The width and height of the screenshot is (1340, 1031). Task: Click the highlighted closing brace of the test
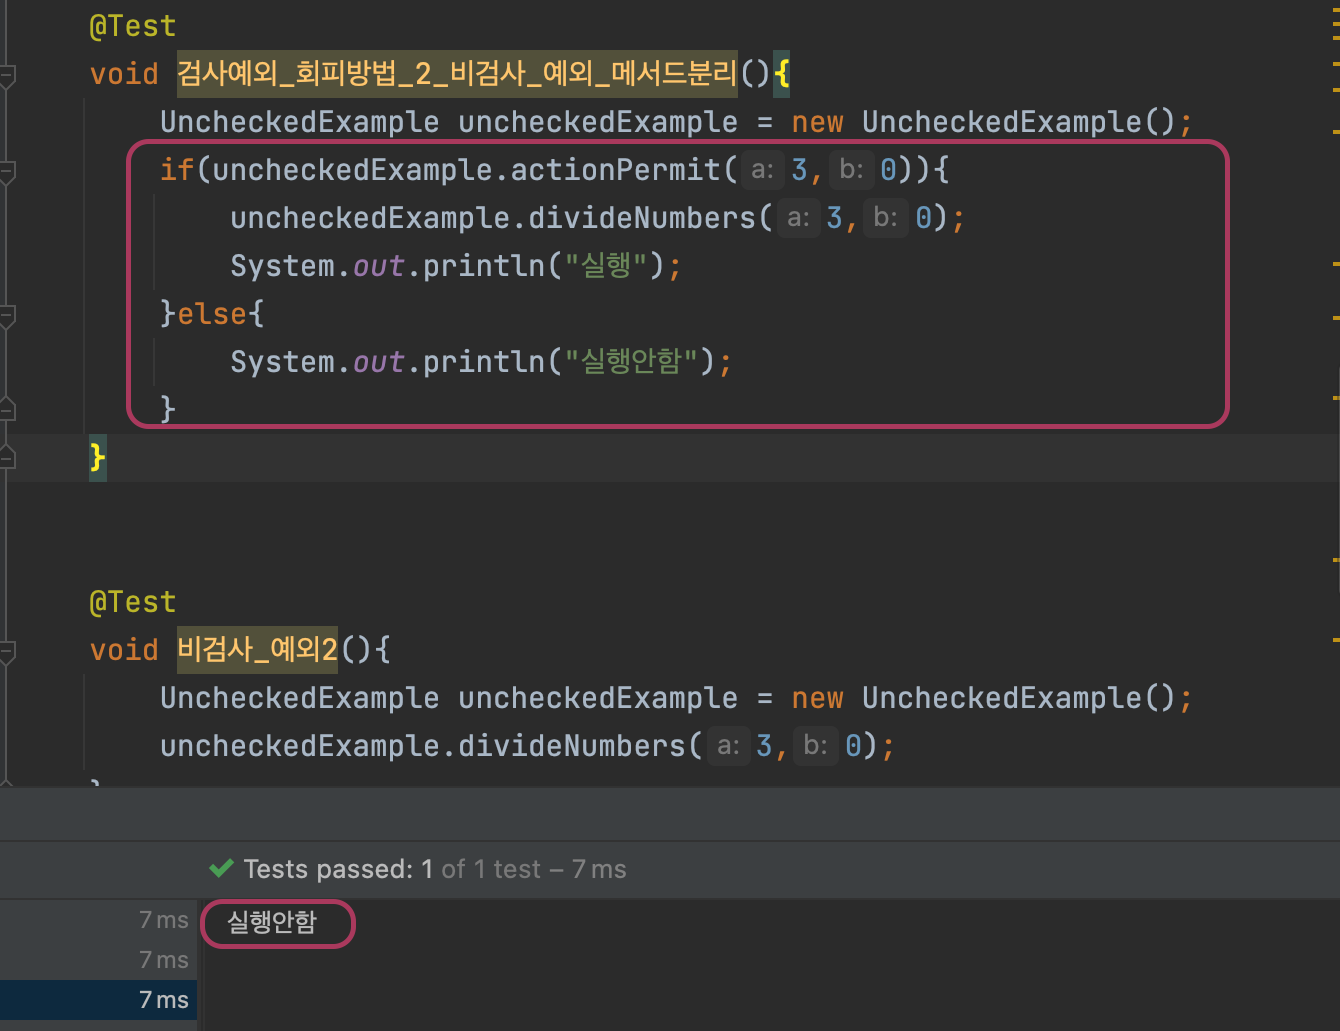point(96,457)
